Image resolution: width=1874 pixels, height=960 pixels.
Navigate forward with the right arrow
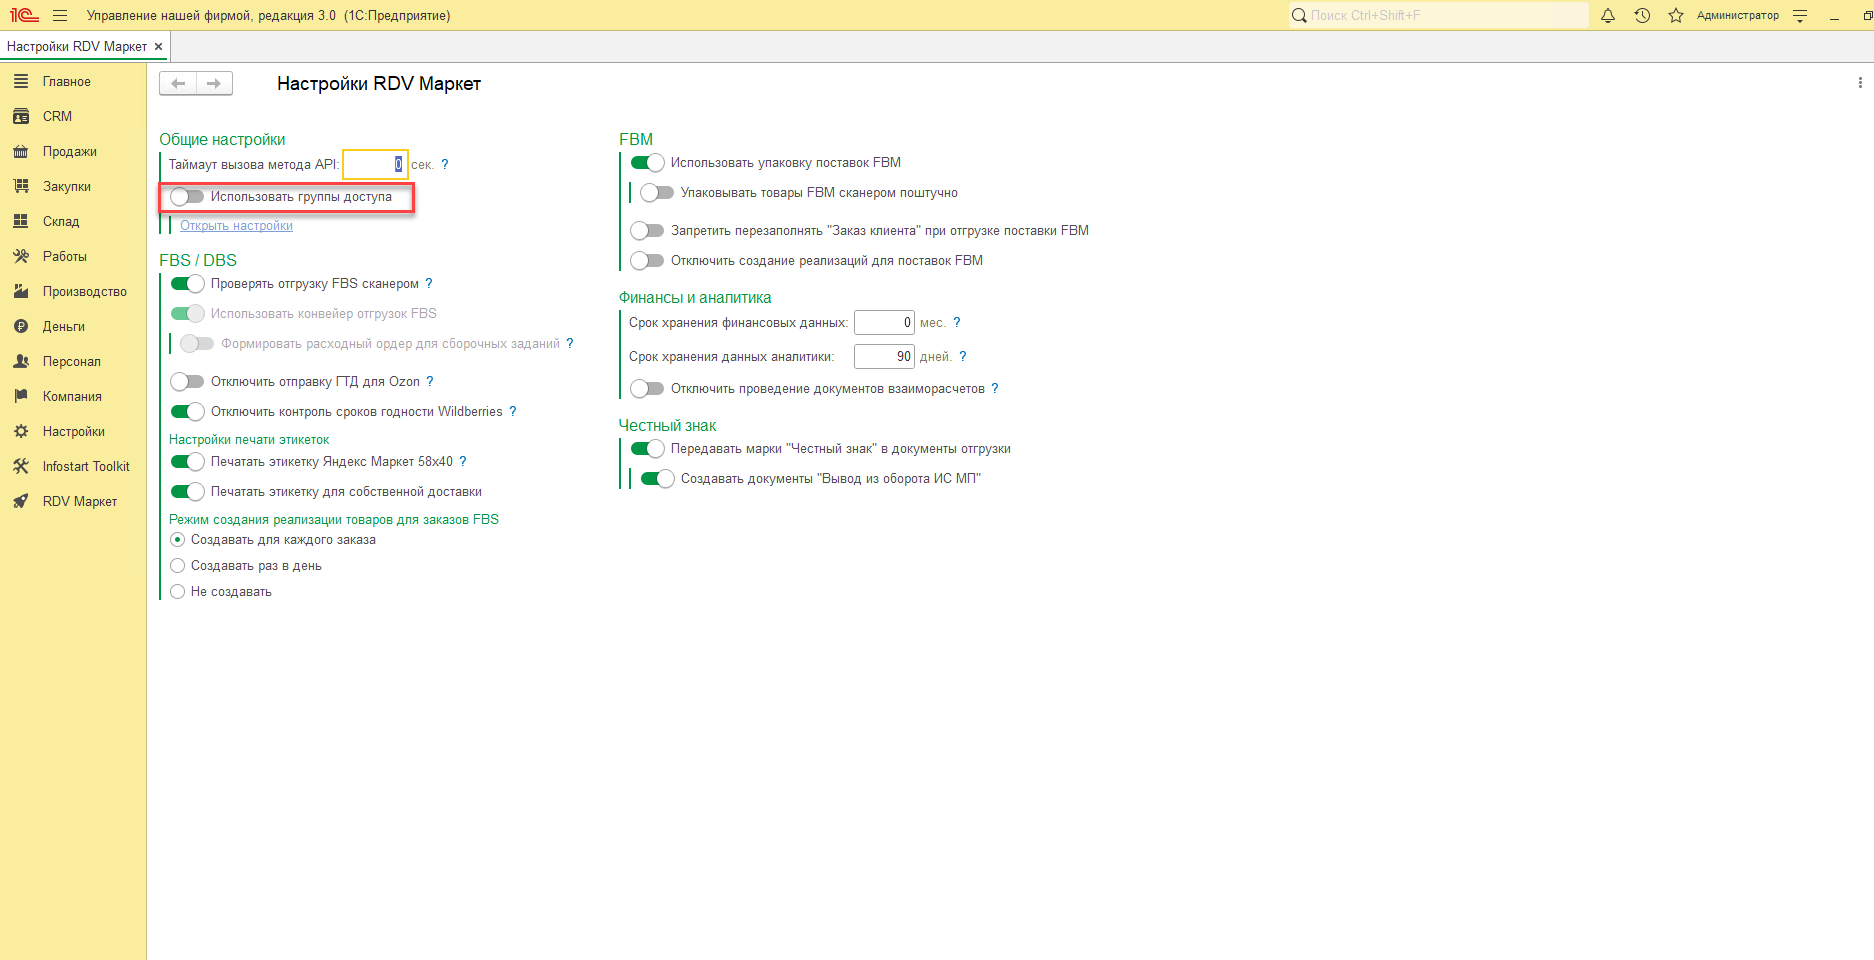[x=214, y=83]
